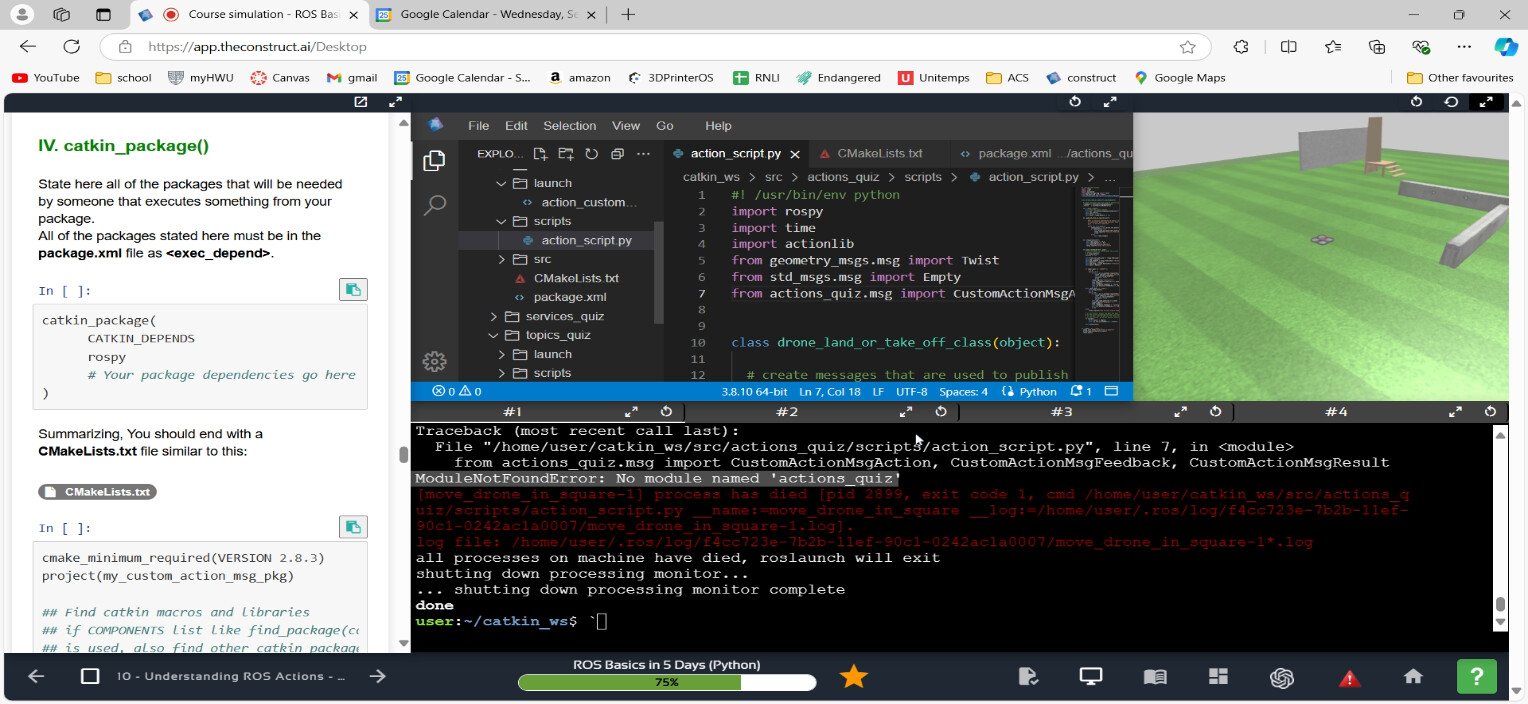Open the Manage gear in the IDE sidebar
1528x704 pixels.
[434, 361]
